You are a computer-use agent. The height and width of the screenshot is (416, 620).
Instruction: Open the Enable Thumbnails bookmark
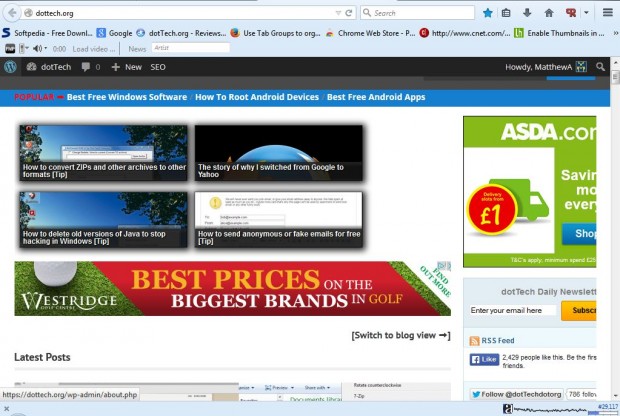click(x=559, y=33)
